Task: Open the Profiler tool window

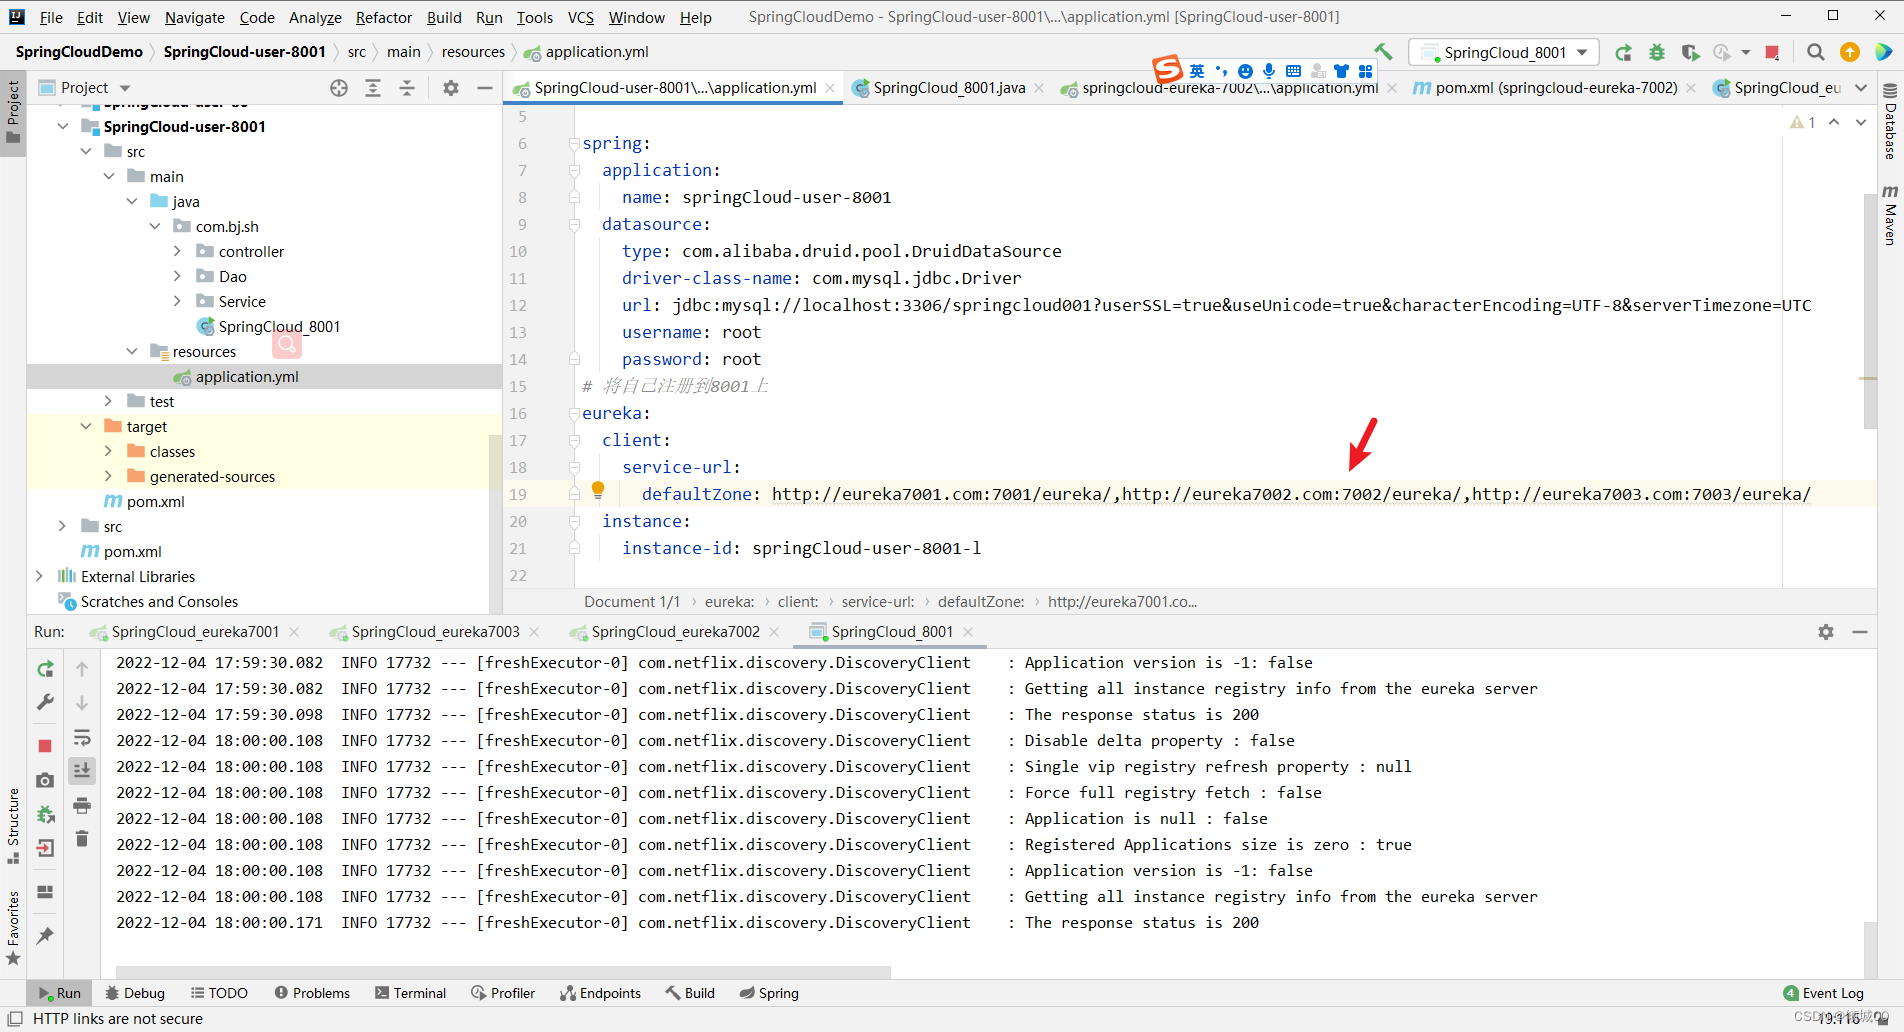Action: click(503, 993)
